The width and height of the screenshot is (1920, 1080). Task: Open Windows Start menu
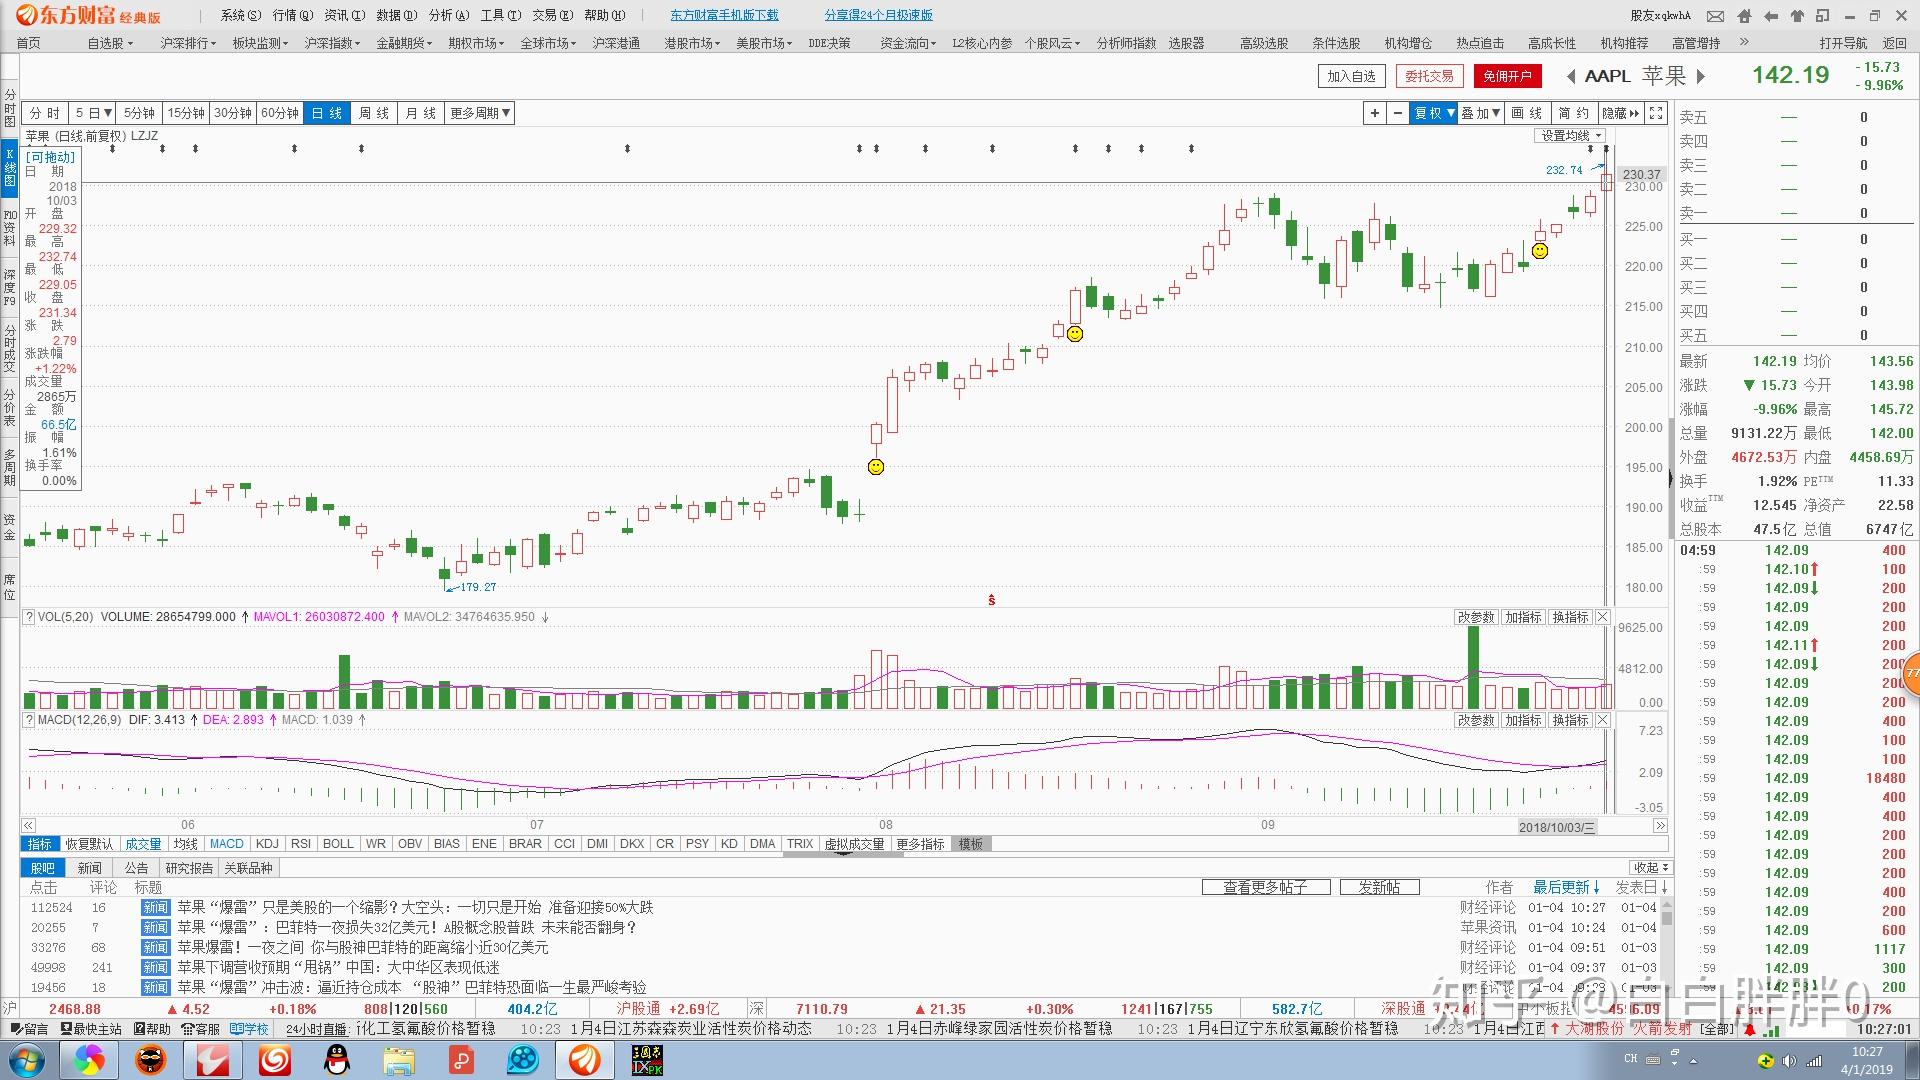pos(27,1060)
